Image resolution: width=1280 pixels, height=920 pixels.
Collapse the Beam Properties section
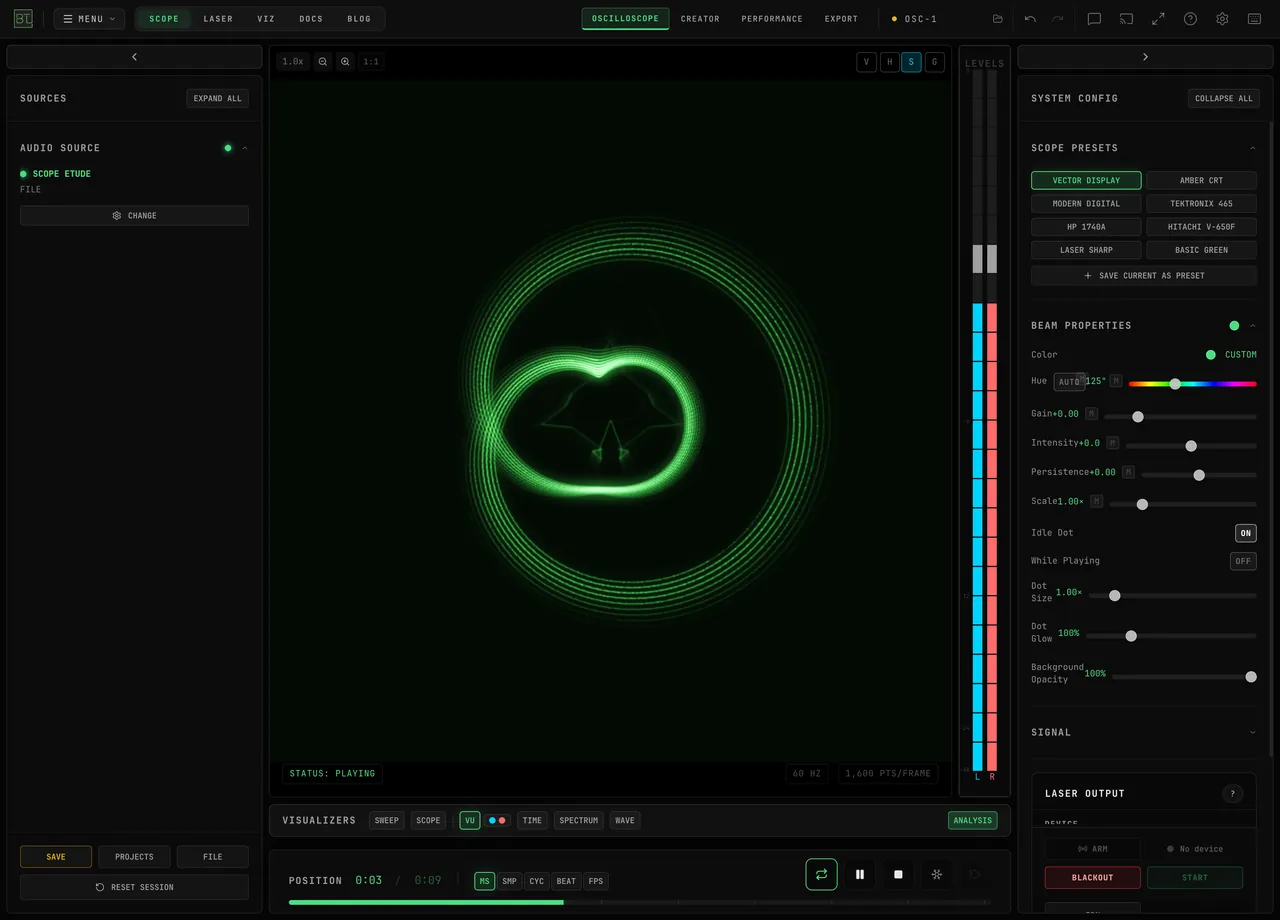[1252, 326]
